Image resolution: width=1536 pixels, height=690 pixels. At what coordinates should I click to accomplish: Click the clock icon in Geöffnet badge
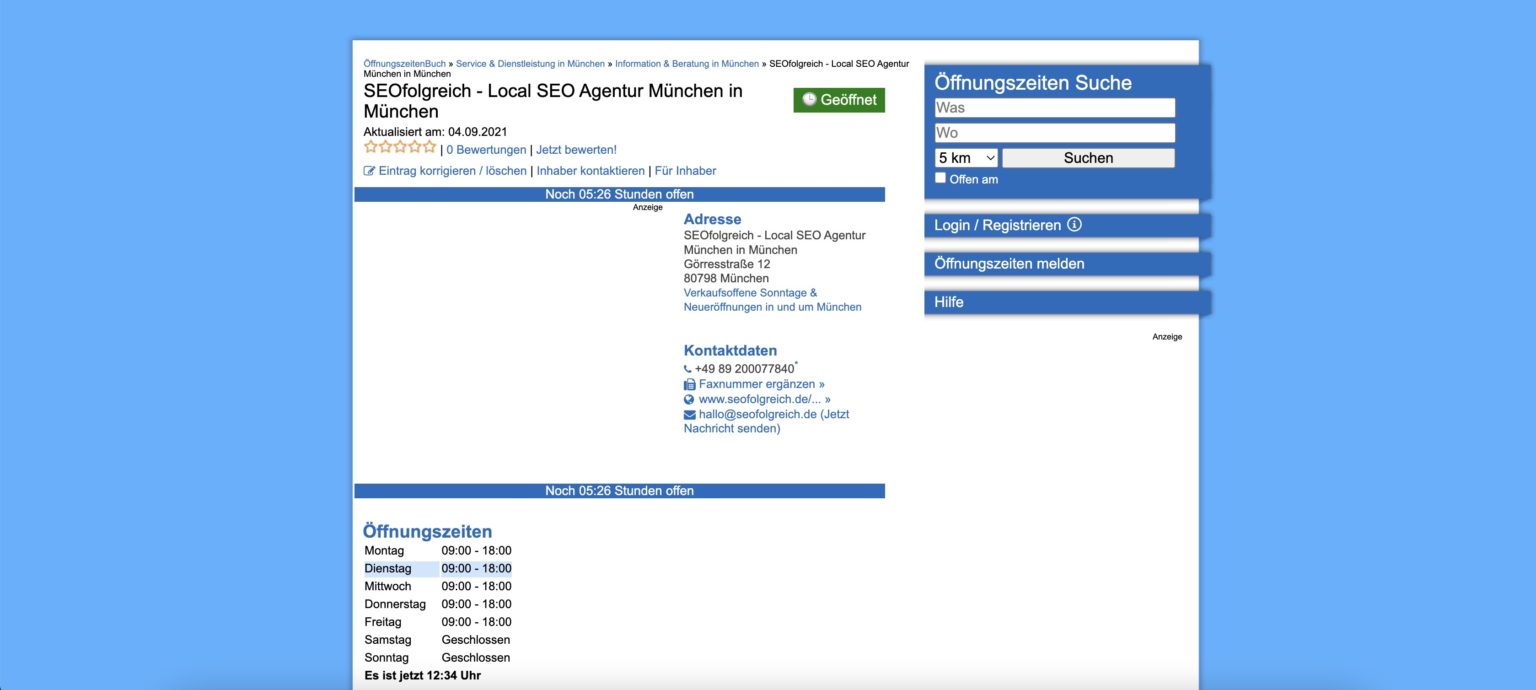coord(809,100)
